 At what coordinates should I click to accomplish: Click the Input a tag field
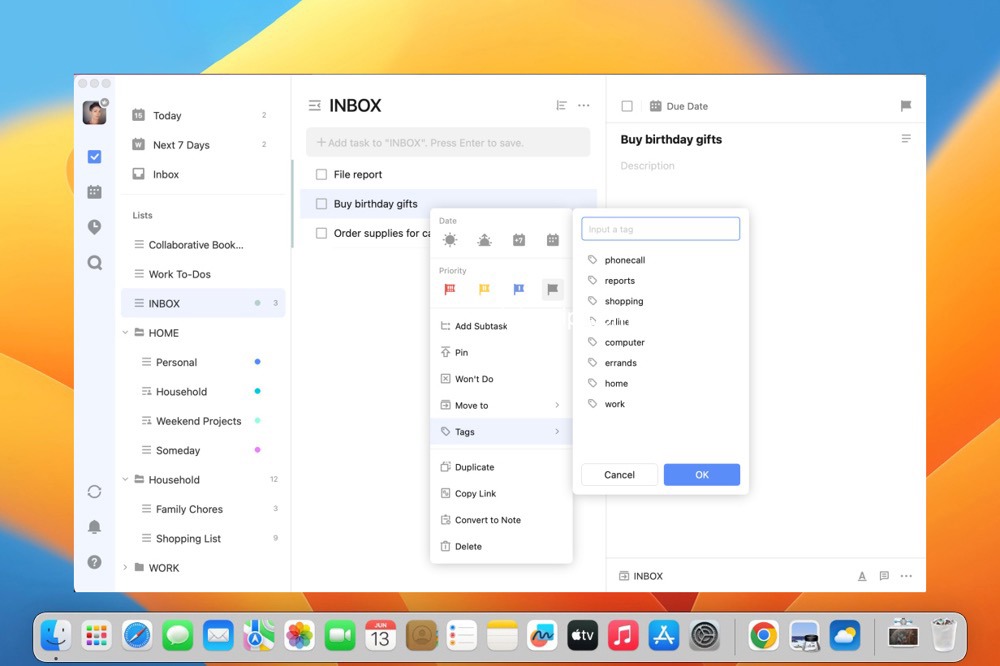661,229
